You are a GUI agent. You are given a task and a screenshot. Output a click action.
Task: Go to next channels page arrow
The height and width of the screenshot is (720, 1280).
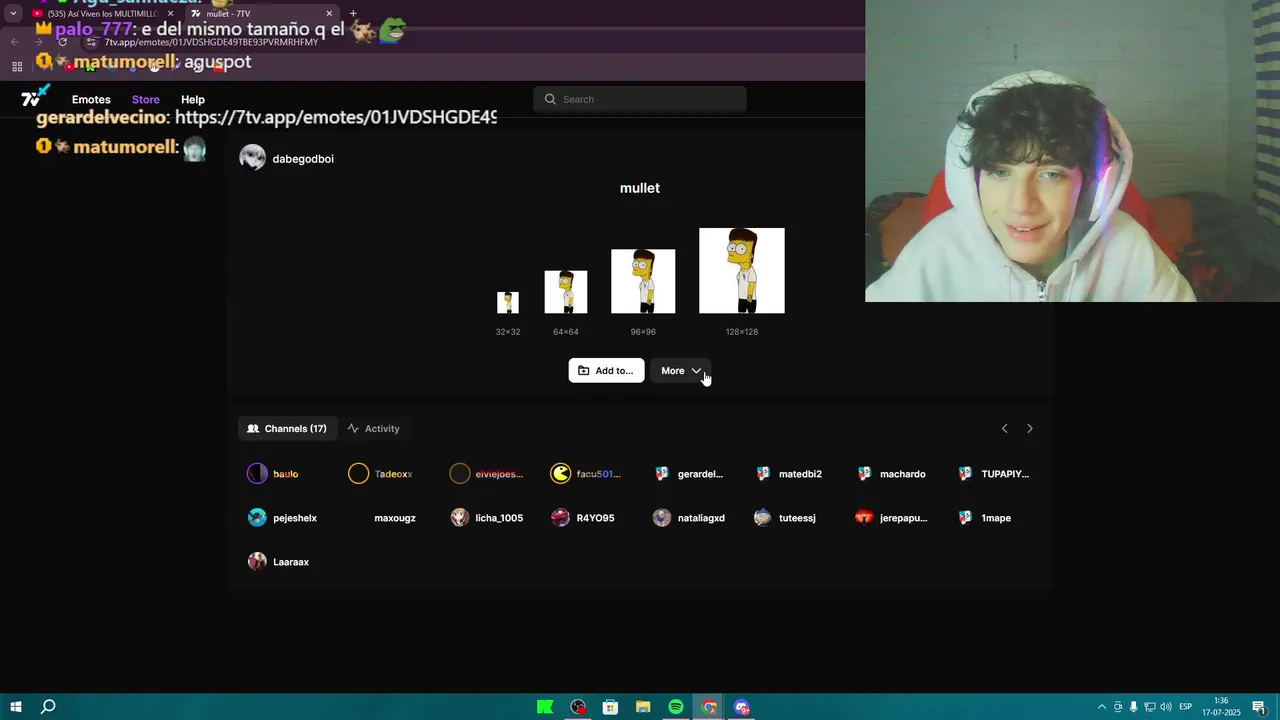(x=1030, y=429)
